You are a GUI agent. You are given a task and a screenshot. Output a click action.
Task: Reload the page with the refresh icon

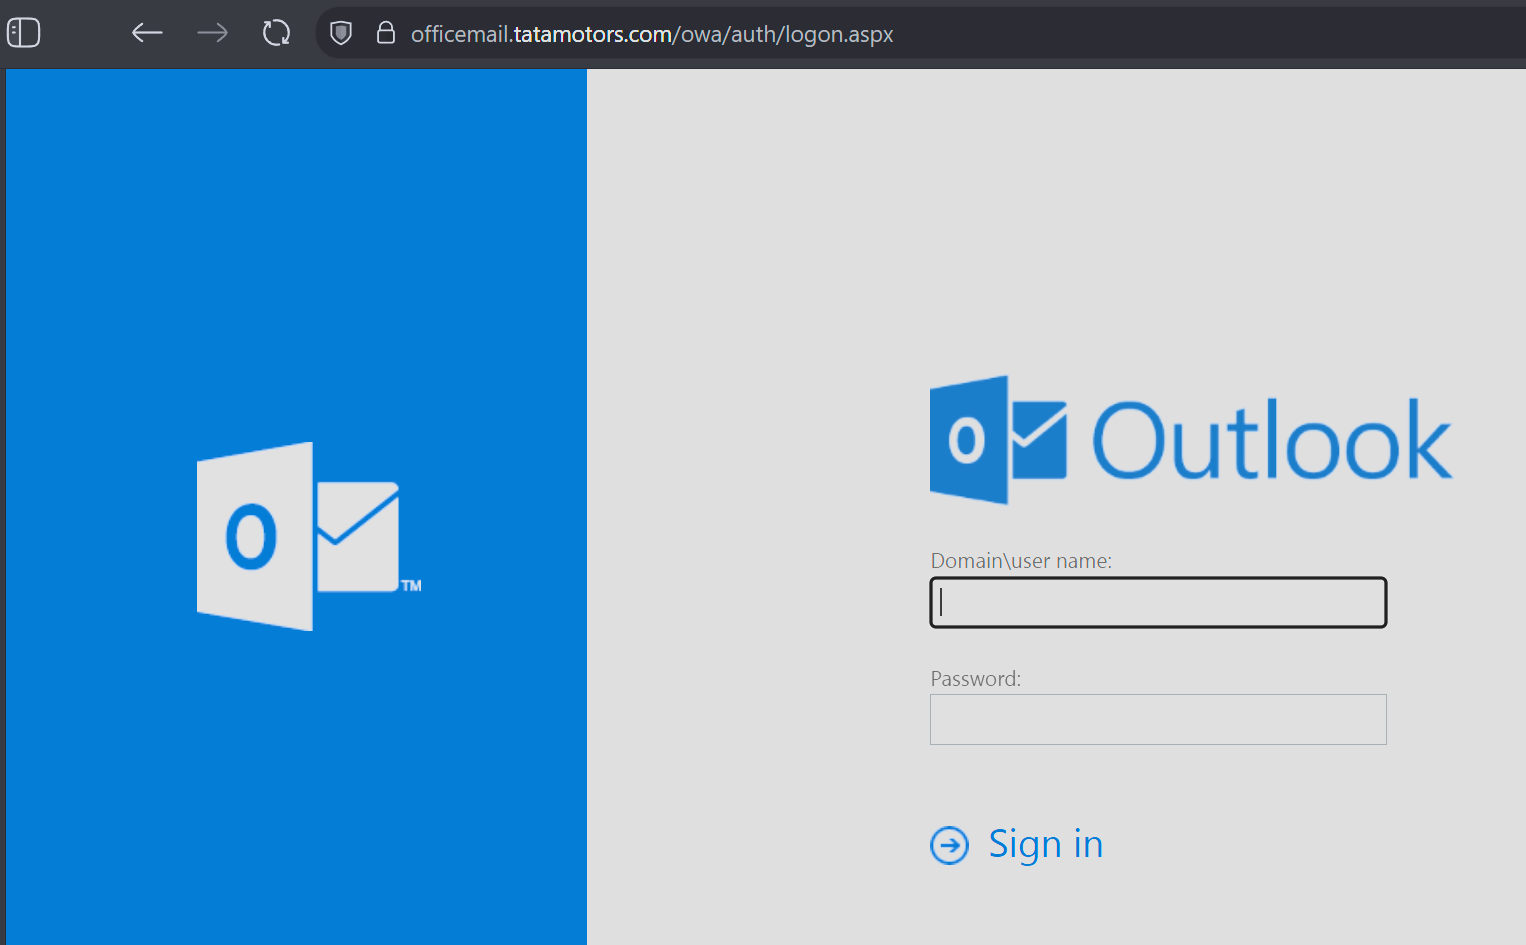pyautogui.click(x=276, y=33)
